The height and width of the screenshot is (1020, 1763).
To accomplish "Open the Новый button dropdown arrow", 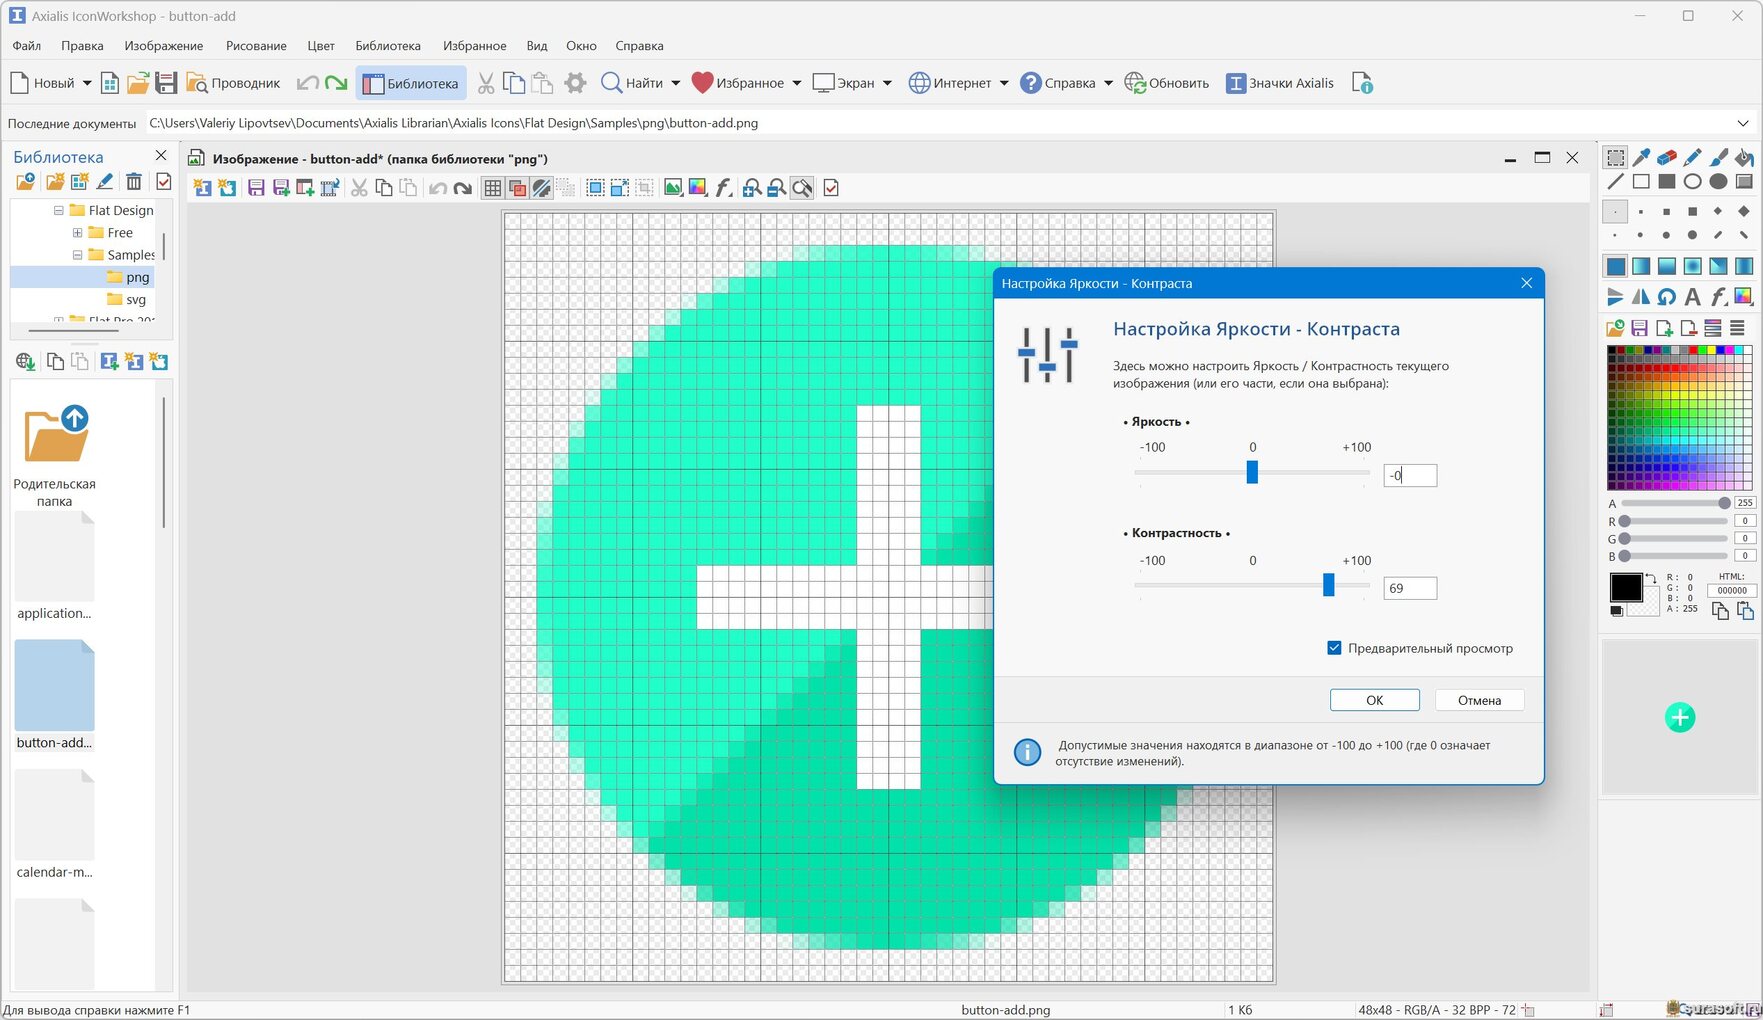I will [x=87, y=83].
